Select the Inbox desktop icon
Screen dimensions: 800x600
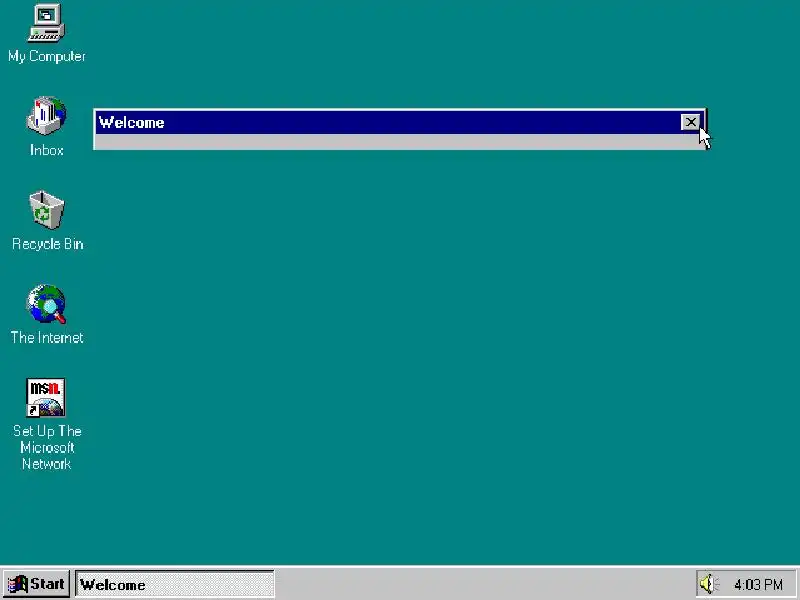point(46,116)
